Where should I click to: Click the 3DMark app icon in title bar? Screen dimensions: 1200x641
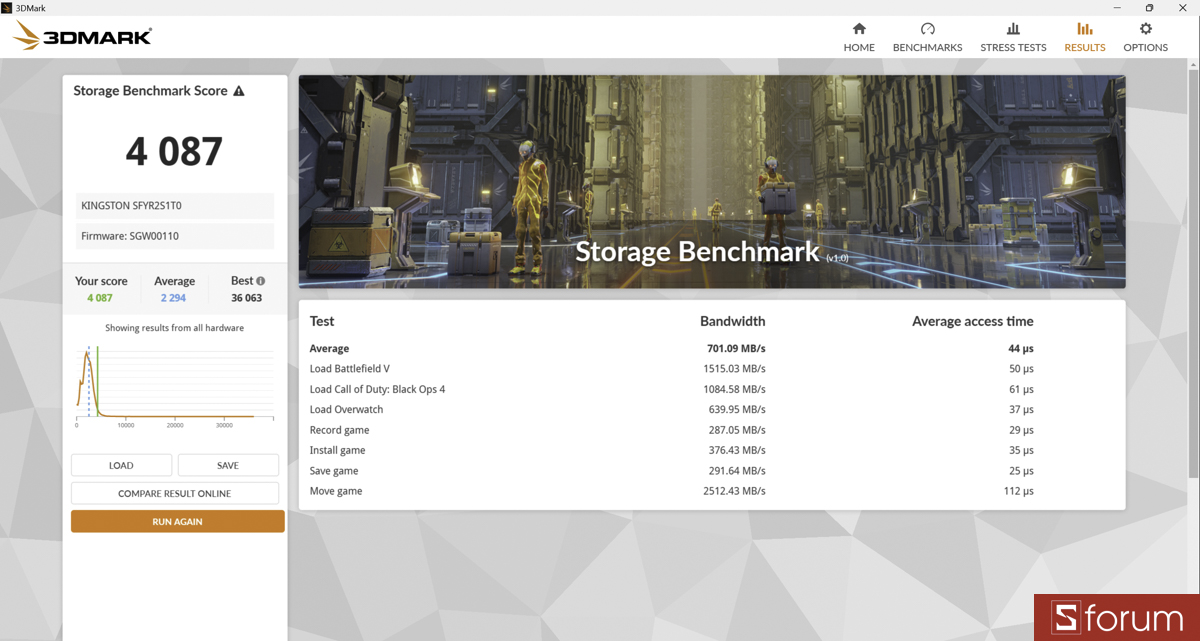(x=7, y=7)
